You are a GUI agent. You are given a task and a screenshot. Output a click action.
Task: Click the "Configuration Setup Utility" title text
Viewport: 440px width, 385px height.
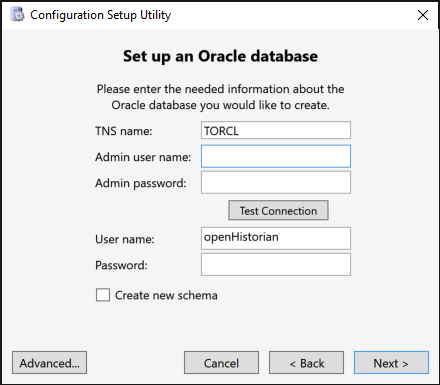(101, 15)
